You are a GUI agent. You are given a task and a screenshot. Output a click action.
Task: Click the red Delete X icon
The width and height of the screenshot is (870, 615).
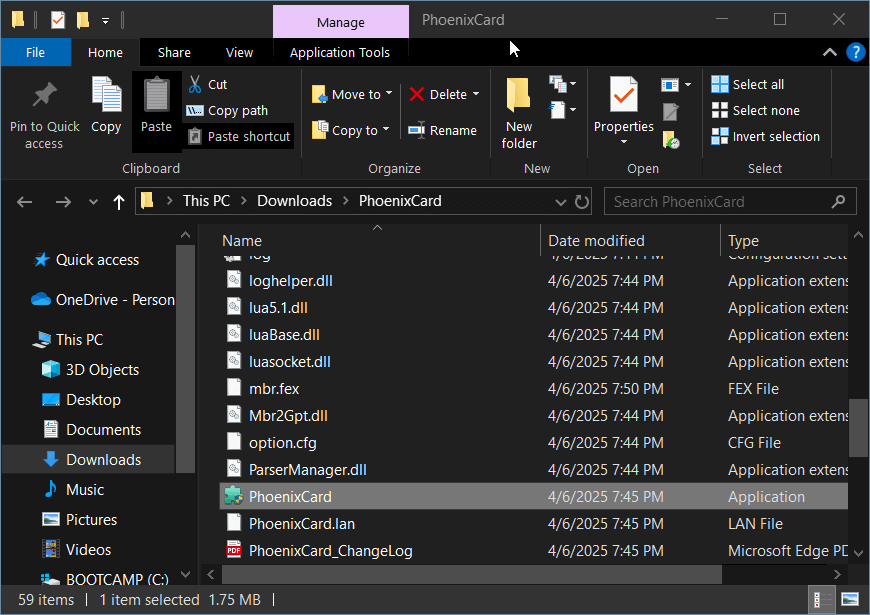pos(417,94)
